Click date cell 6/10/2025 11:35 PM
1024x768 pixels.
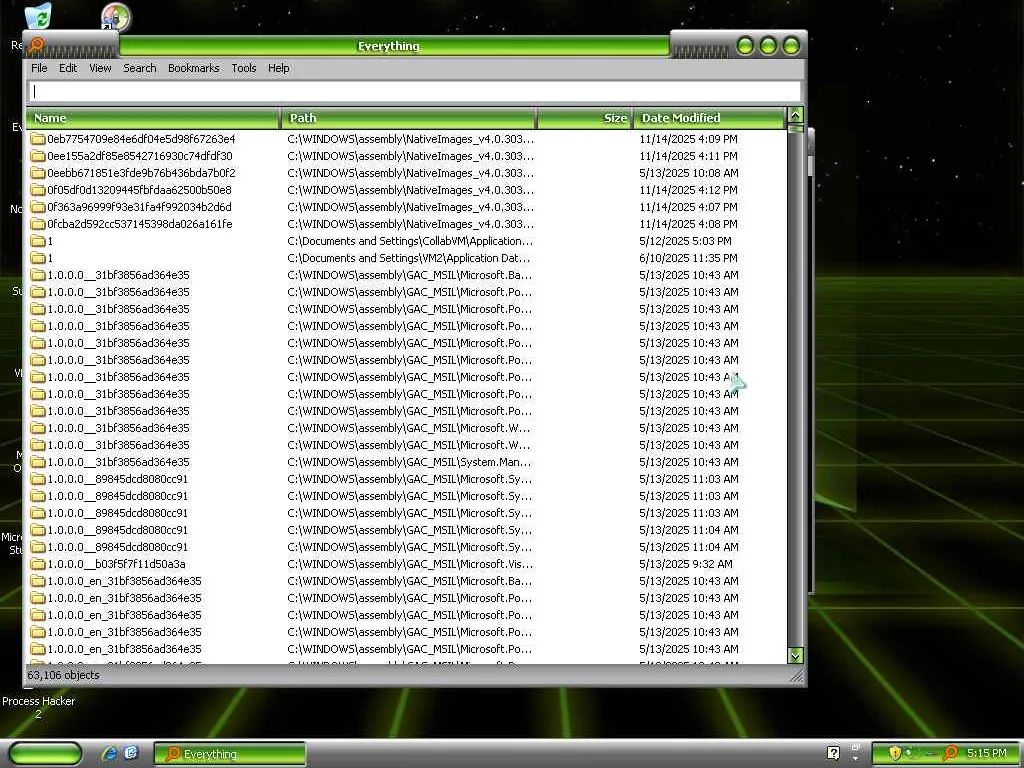688,258
